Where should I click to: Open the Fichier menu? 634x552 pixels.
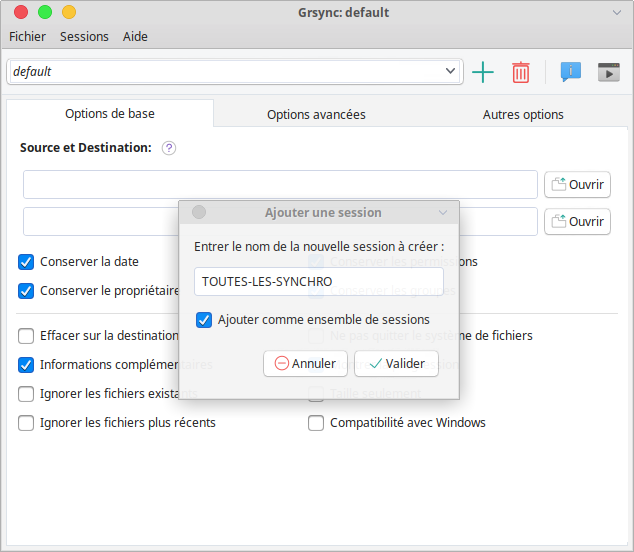27,36
